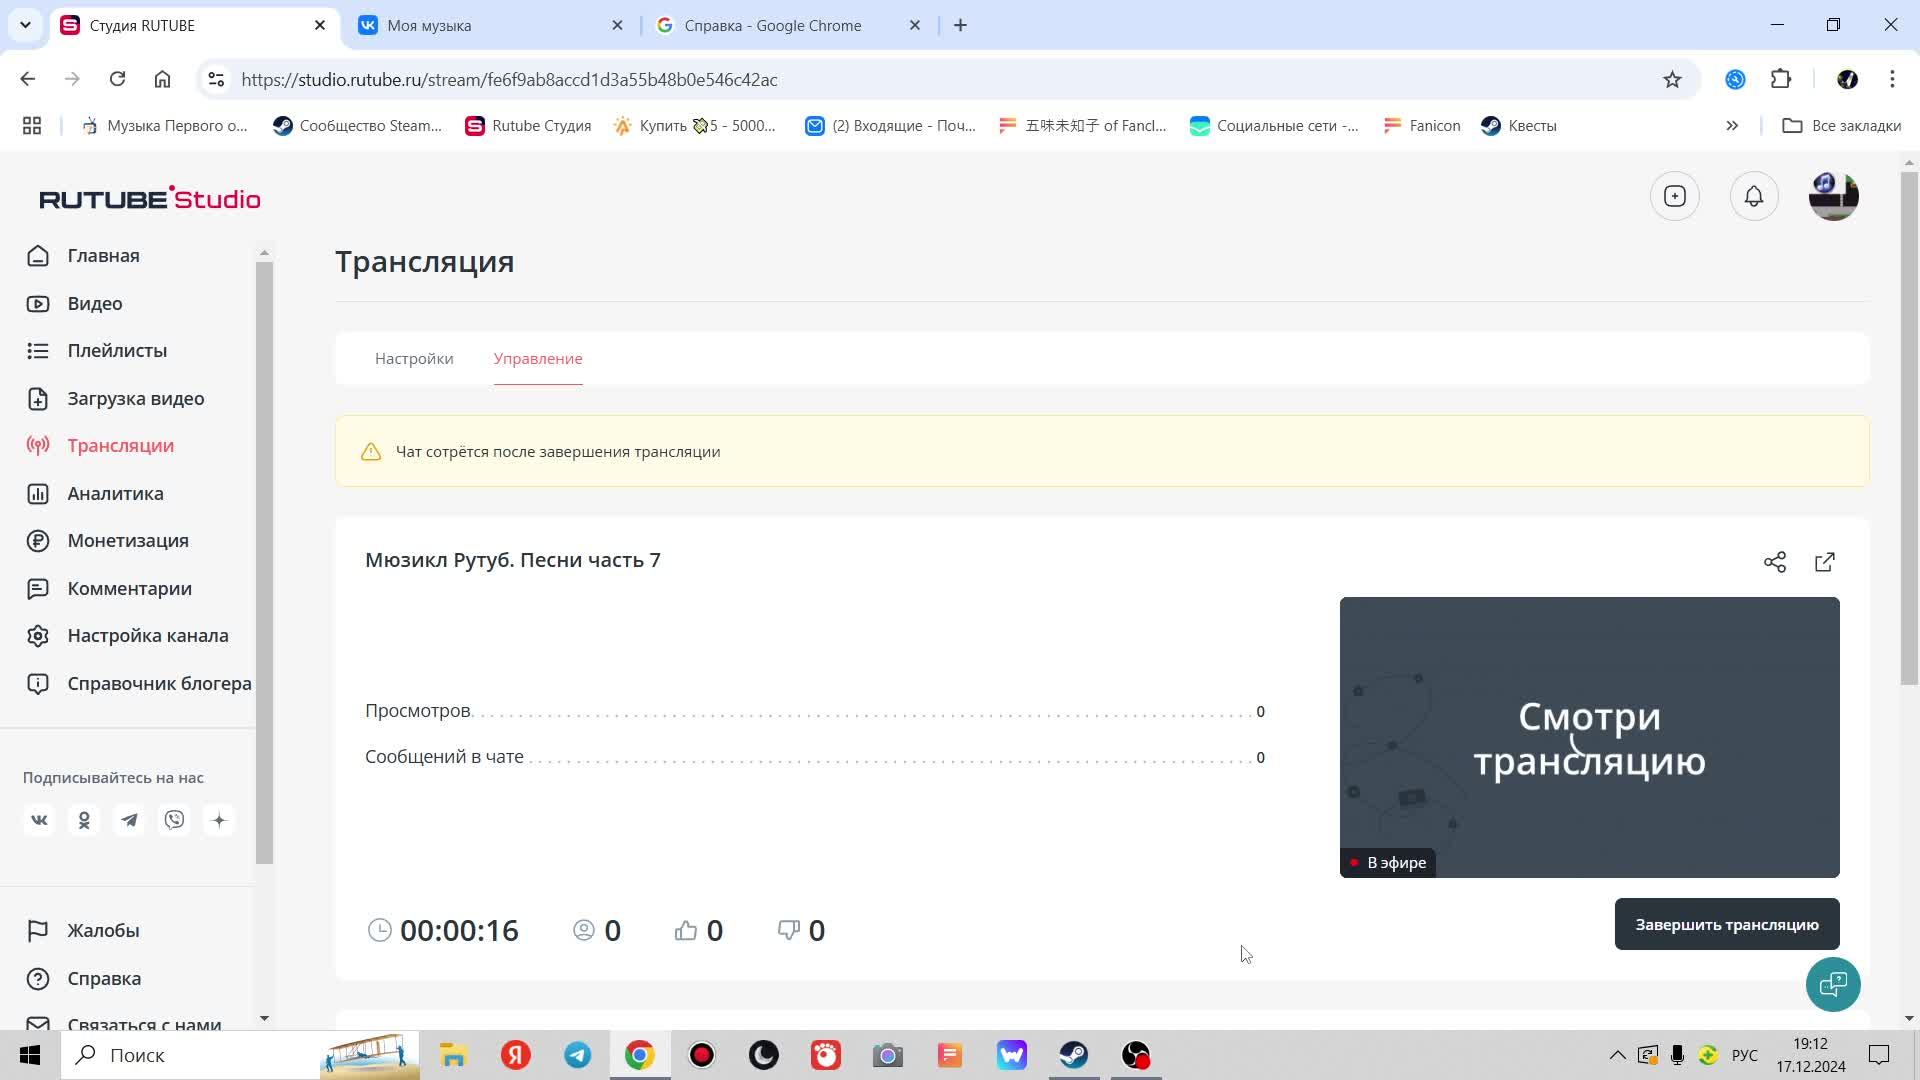Expand hidden bookmarks chevron
The height and width of the screenshot is (1080, 1920).
[x=1731, y=126]
